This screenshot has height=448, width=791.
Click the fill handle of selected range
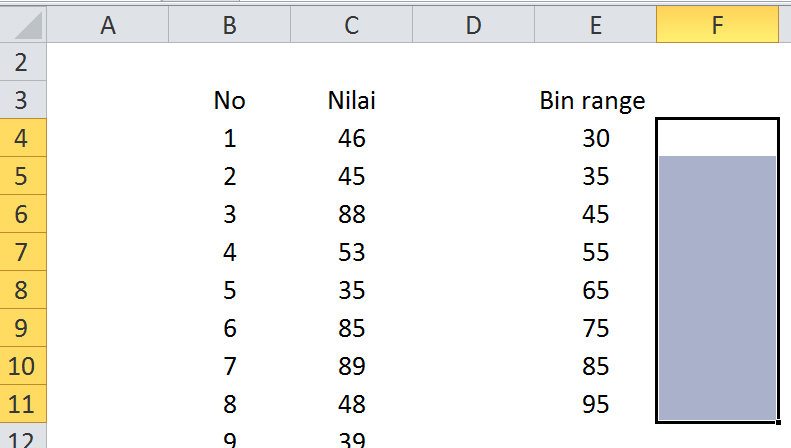[778, 422]
